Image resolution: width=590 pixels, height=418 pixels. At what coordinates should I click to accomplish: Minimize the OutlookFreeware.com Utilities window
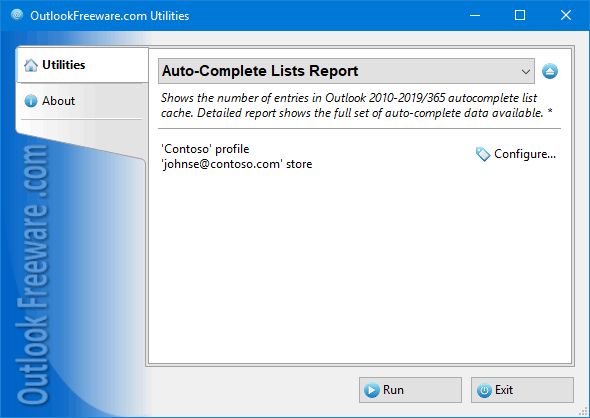(x=475, y=15)
